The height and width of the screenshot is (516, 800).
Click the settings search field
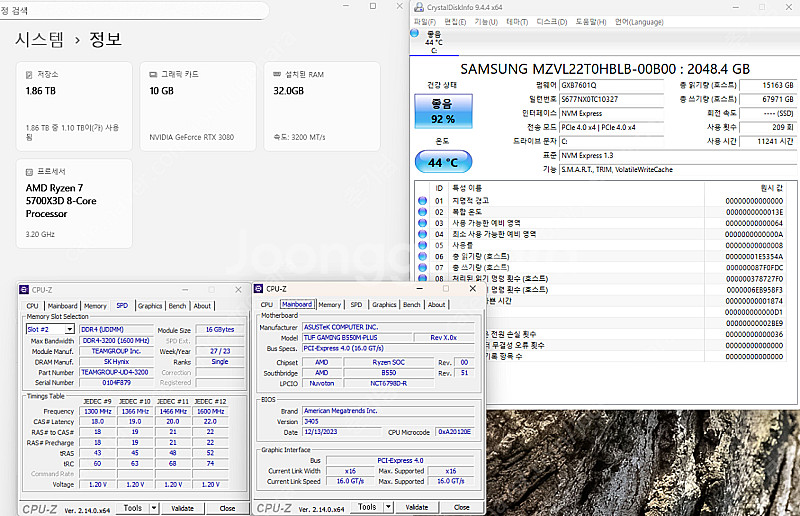[x=134, y=10]
